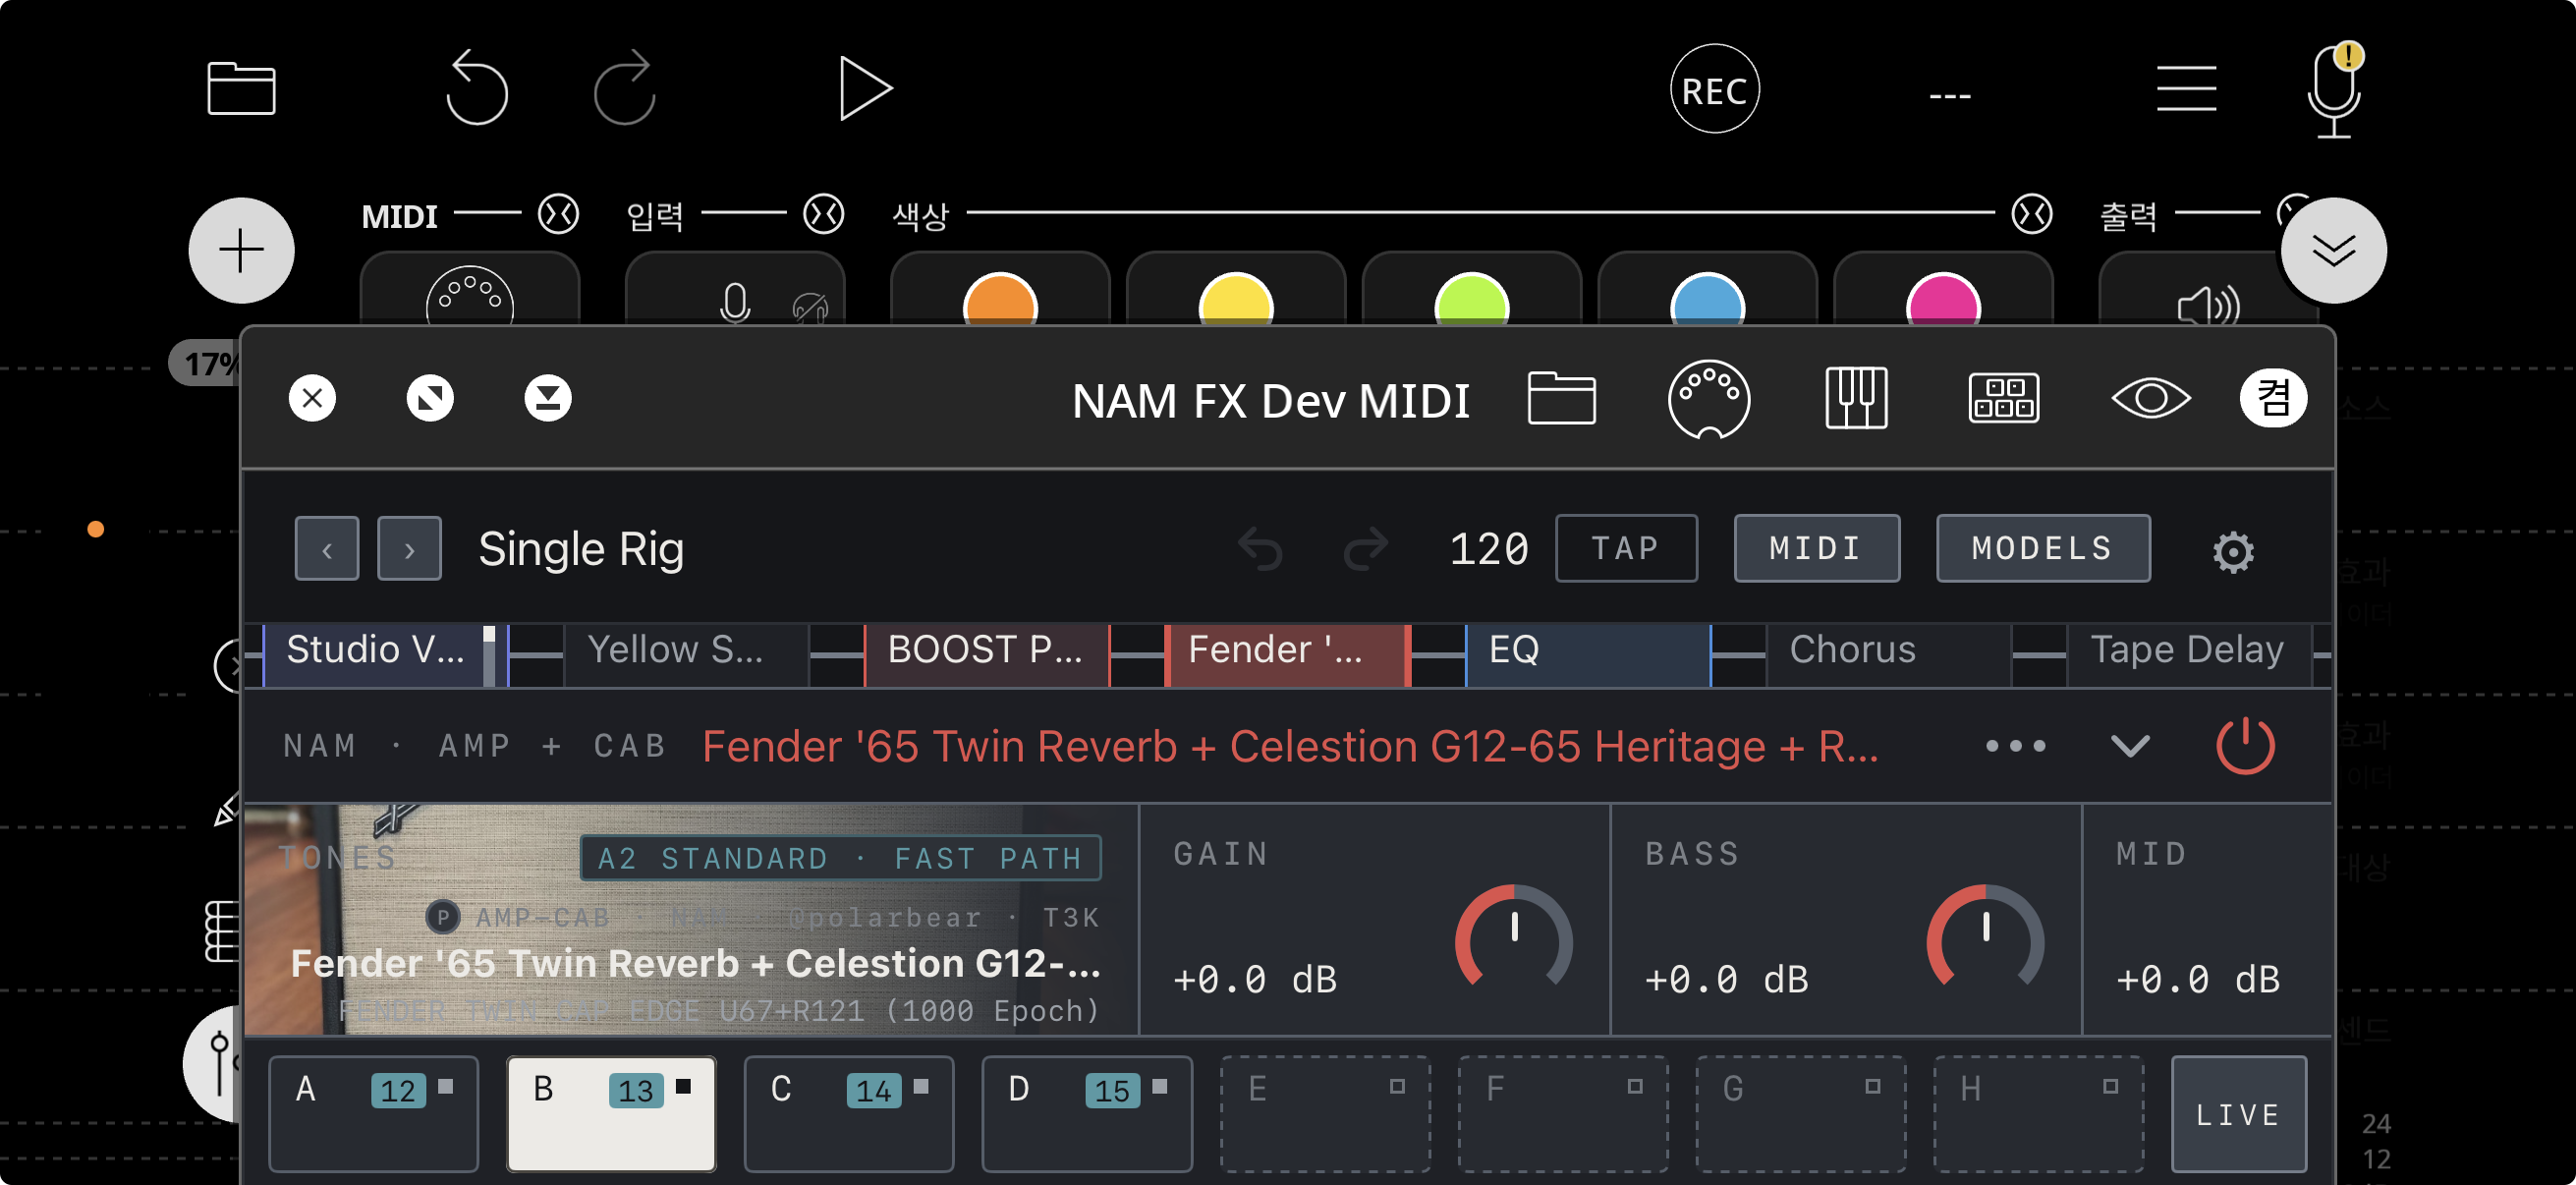Select the Yellow S... block tab
The image size is (2576, 1185).
point(686,655)
